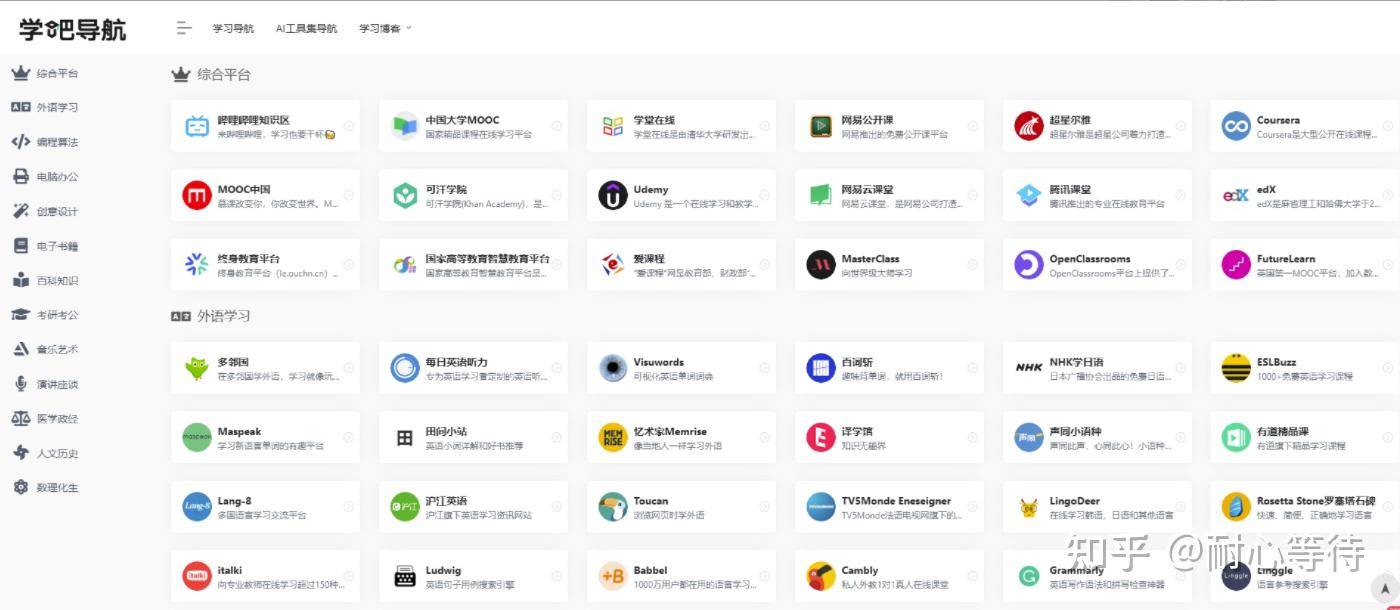Open the MasterClass card link
The image size is (1400, 610).
(890, 265)
